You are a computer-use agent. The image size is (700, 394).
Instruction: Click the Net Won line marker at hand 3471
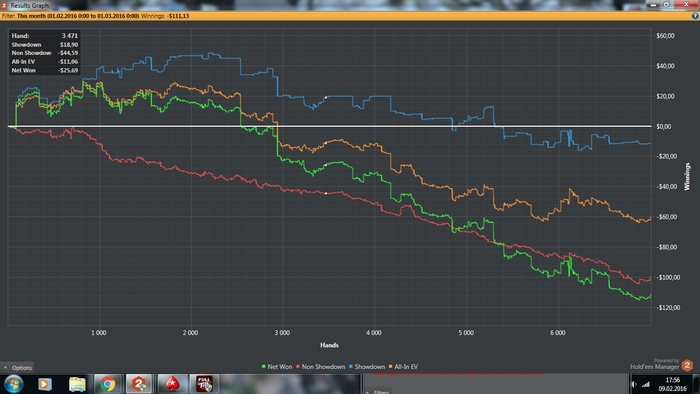pos(326,165)
